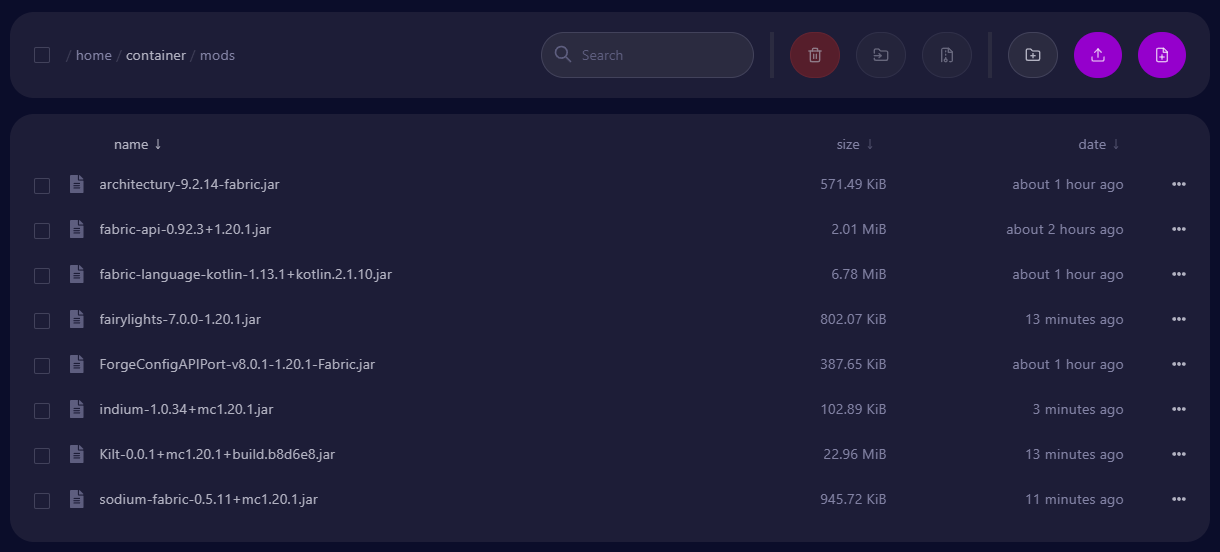Open options menu for architectury-9.2.14-fabric.jar

pyautogui.click(x=1179, y=184)
